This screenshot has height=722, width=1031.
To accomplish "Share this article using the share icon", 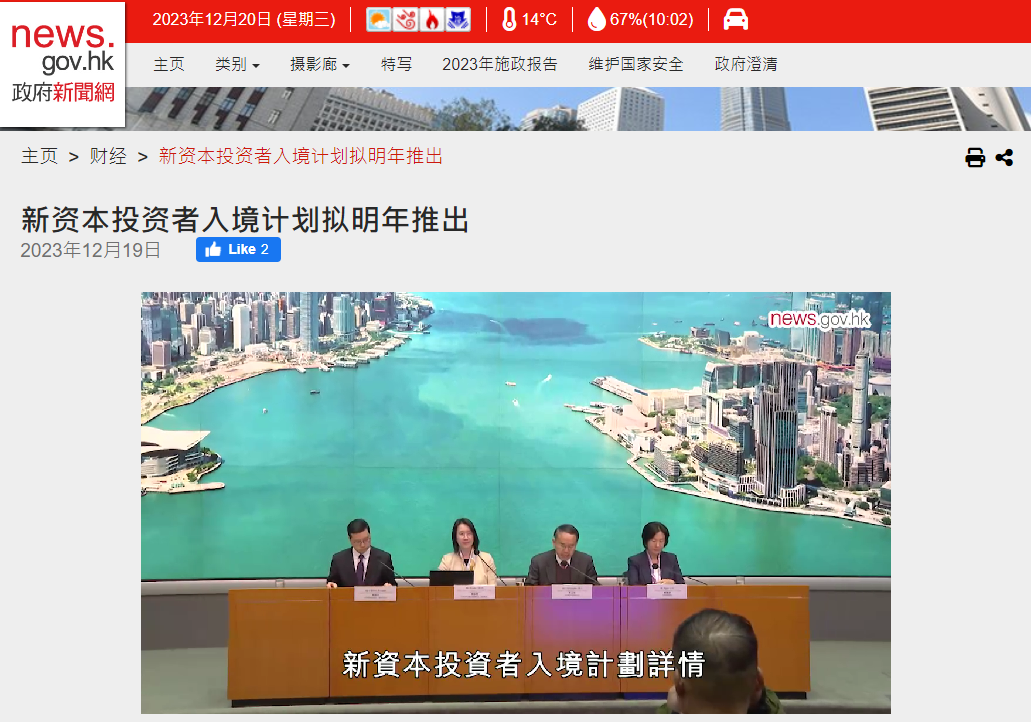I will (1004, 158).
